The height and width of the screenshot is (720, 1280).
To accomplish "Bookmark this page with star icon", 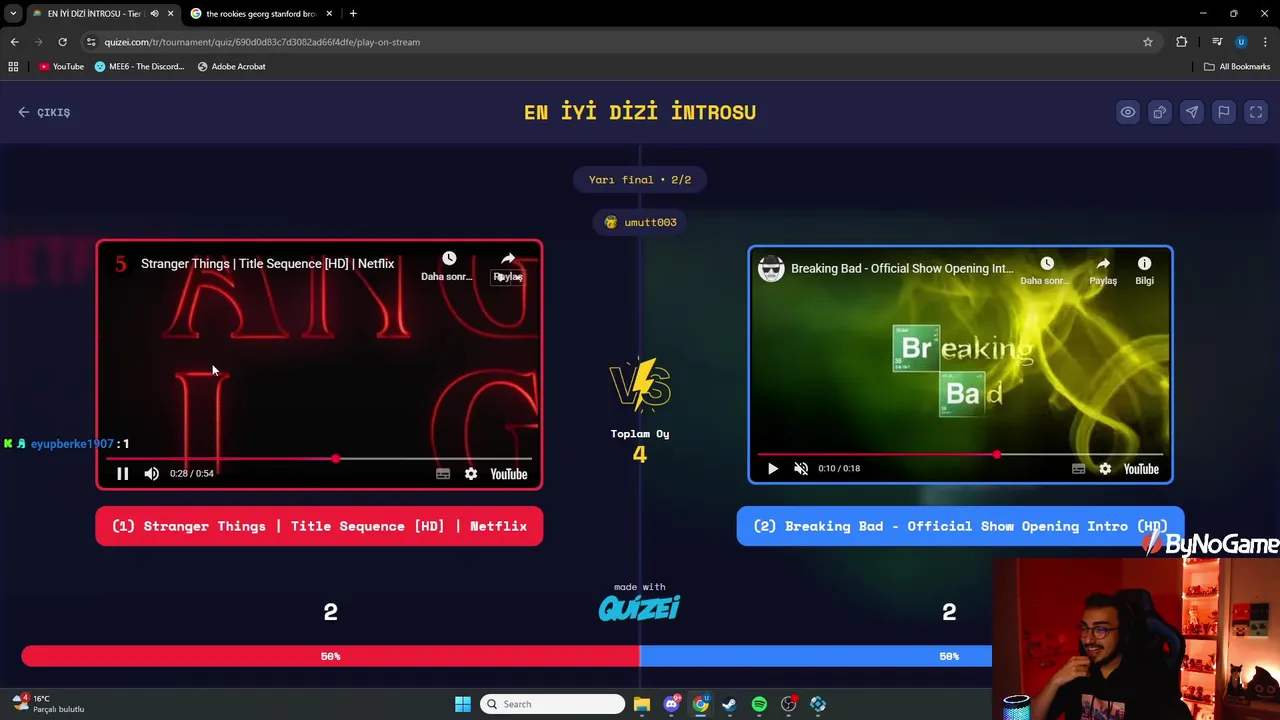I will tap(1148, 42).
